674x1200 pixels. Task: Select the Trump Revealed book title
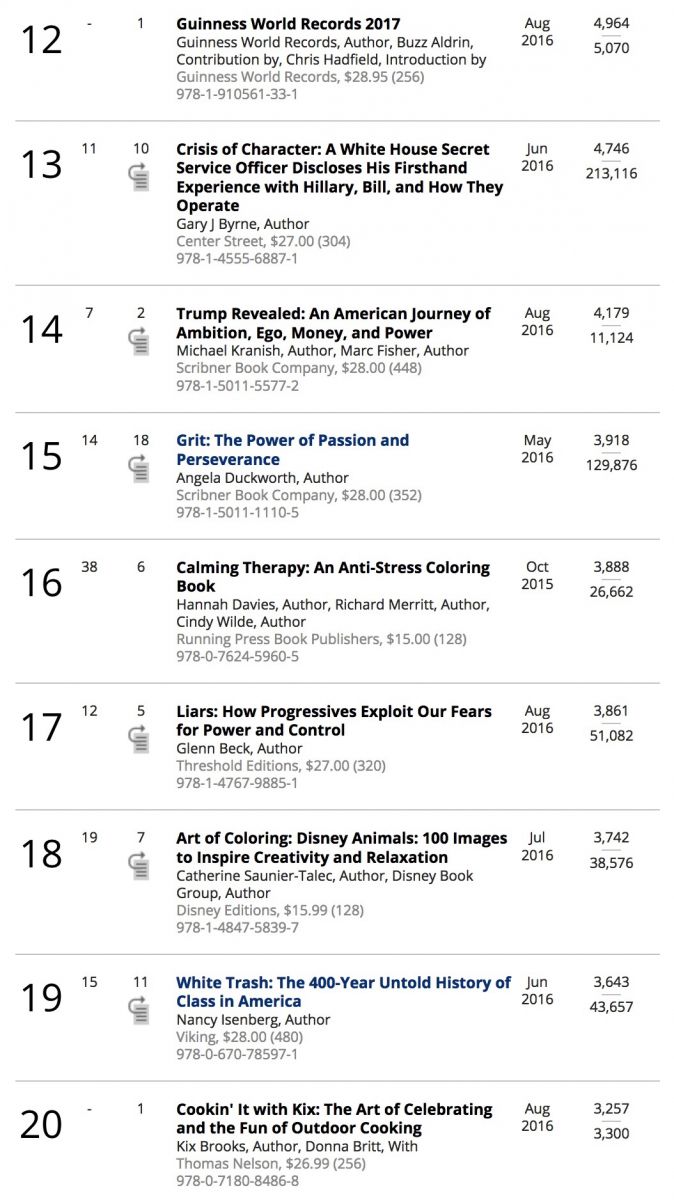coord(334,323)
